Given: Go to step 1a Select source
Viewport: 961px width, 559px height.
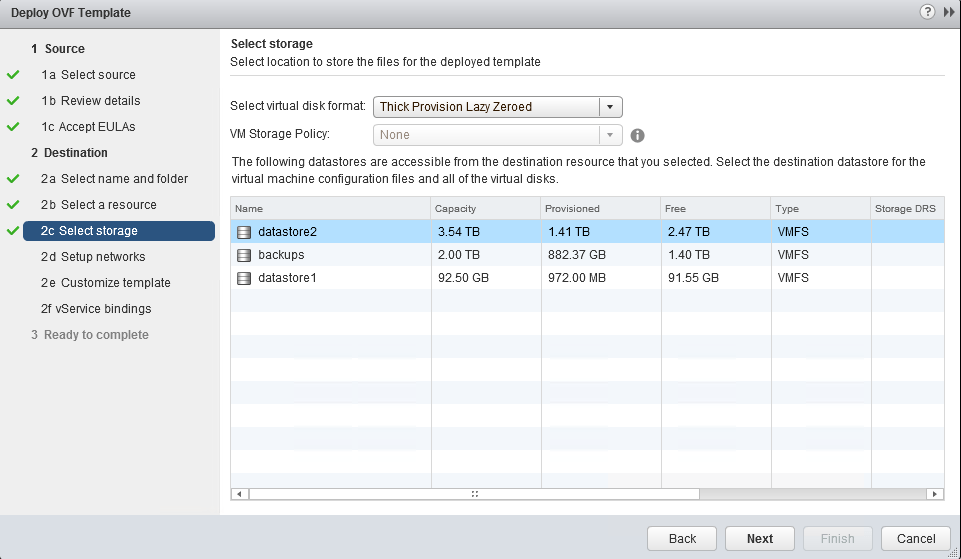Looking at the screenshot, I should tap(98, 75).
